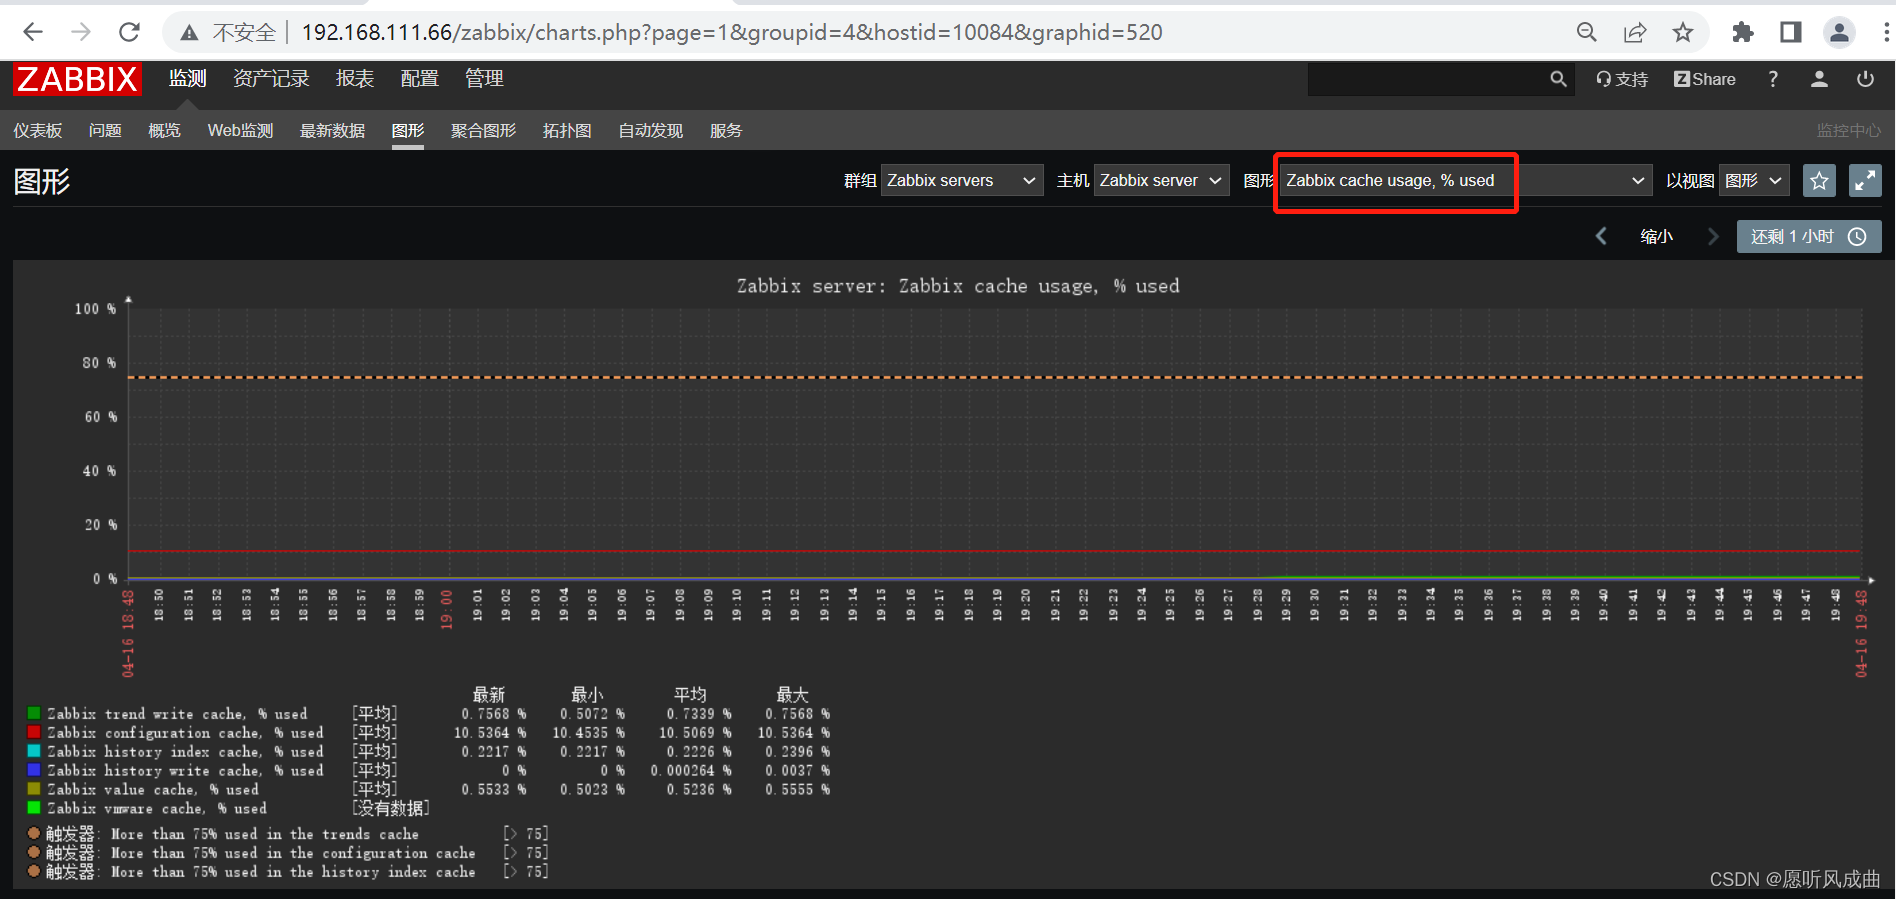This screenshot has height=899, width=1896.
Task: Toggle browser side panel icon
Action: pyautogui.click(x=1791, y=32)
